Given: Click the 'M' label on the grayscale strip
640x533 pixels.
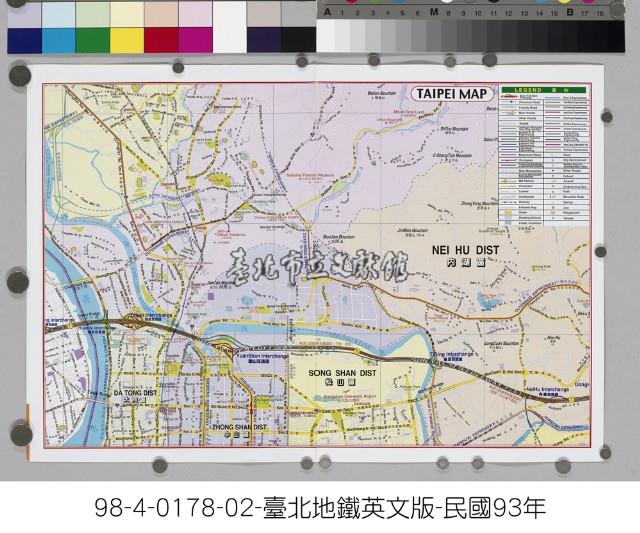Looking at the screenshot, I should [434, 12].
